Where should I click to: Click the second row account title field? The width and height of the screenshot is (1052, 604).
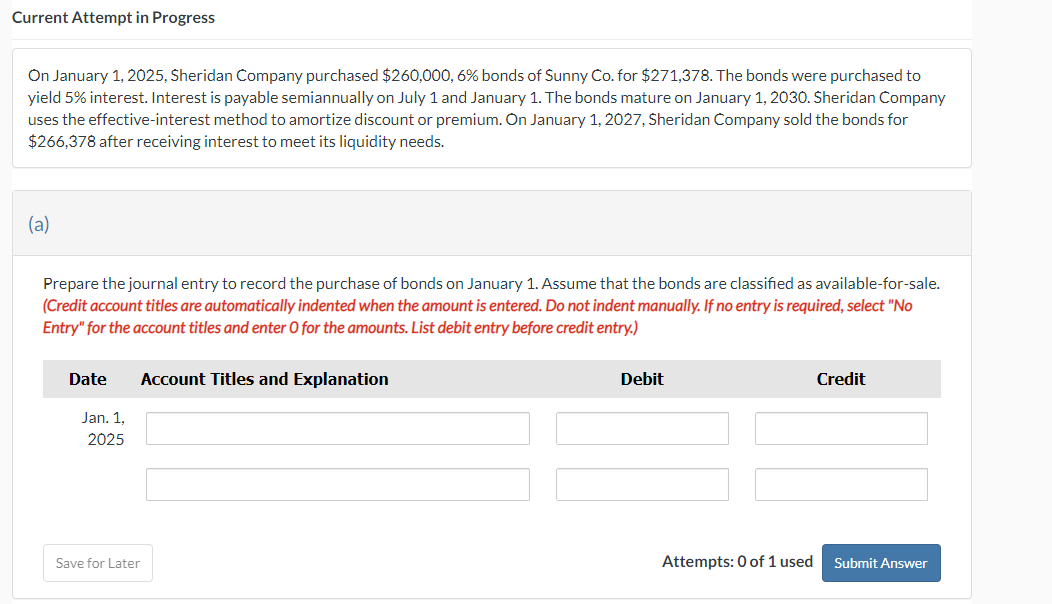pyautogui.click(x=338, y=484)
